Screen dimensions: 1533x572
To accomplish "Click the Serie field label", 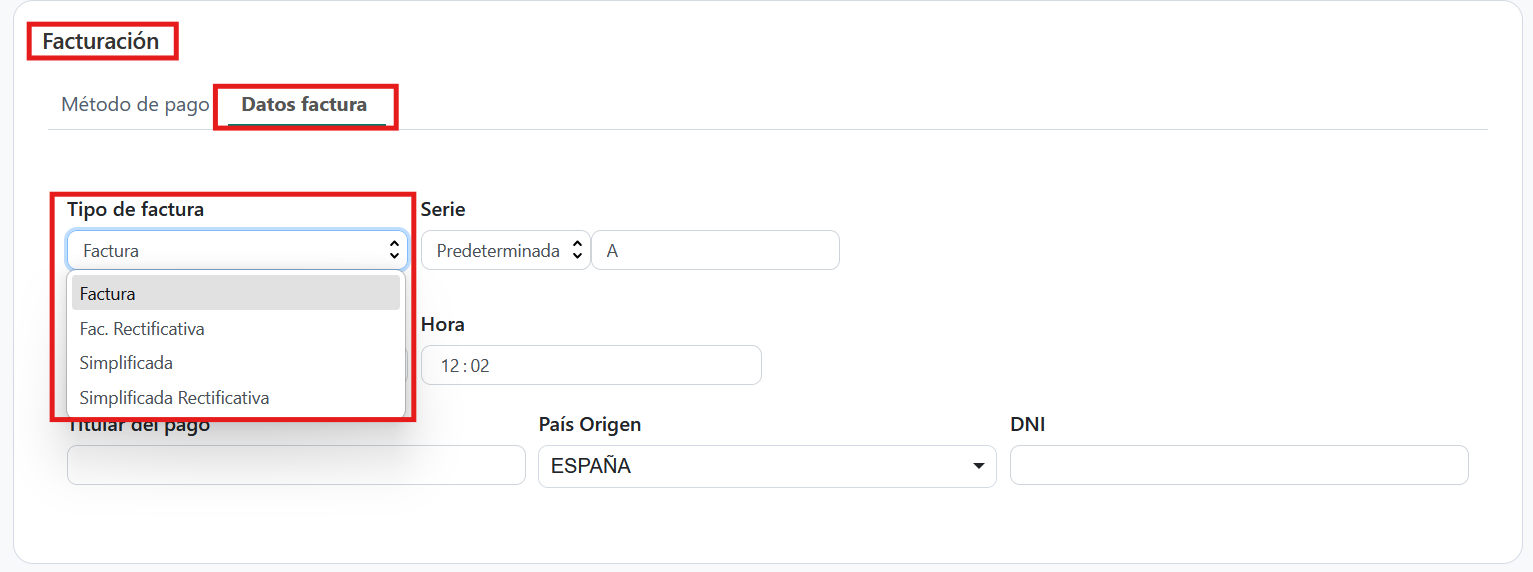I will [443, 210].
